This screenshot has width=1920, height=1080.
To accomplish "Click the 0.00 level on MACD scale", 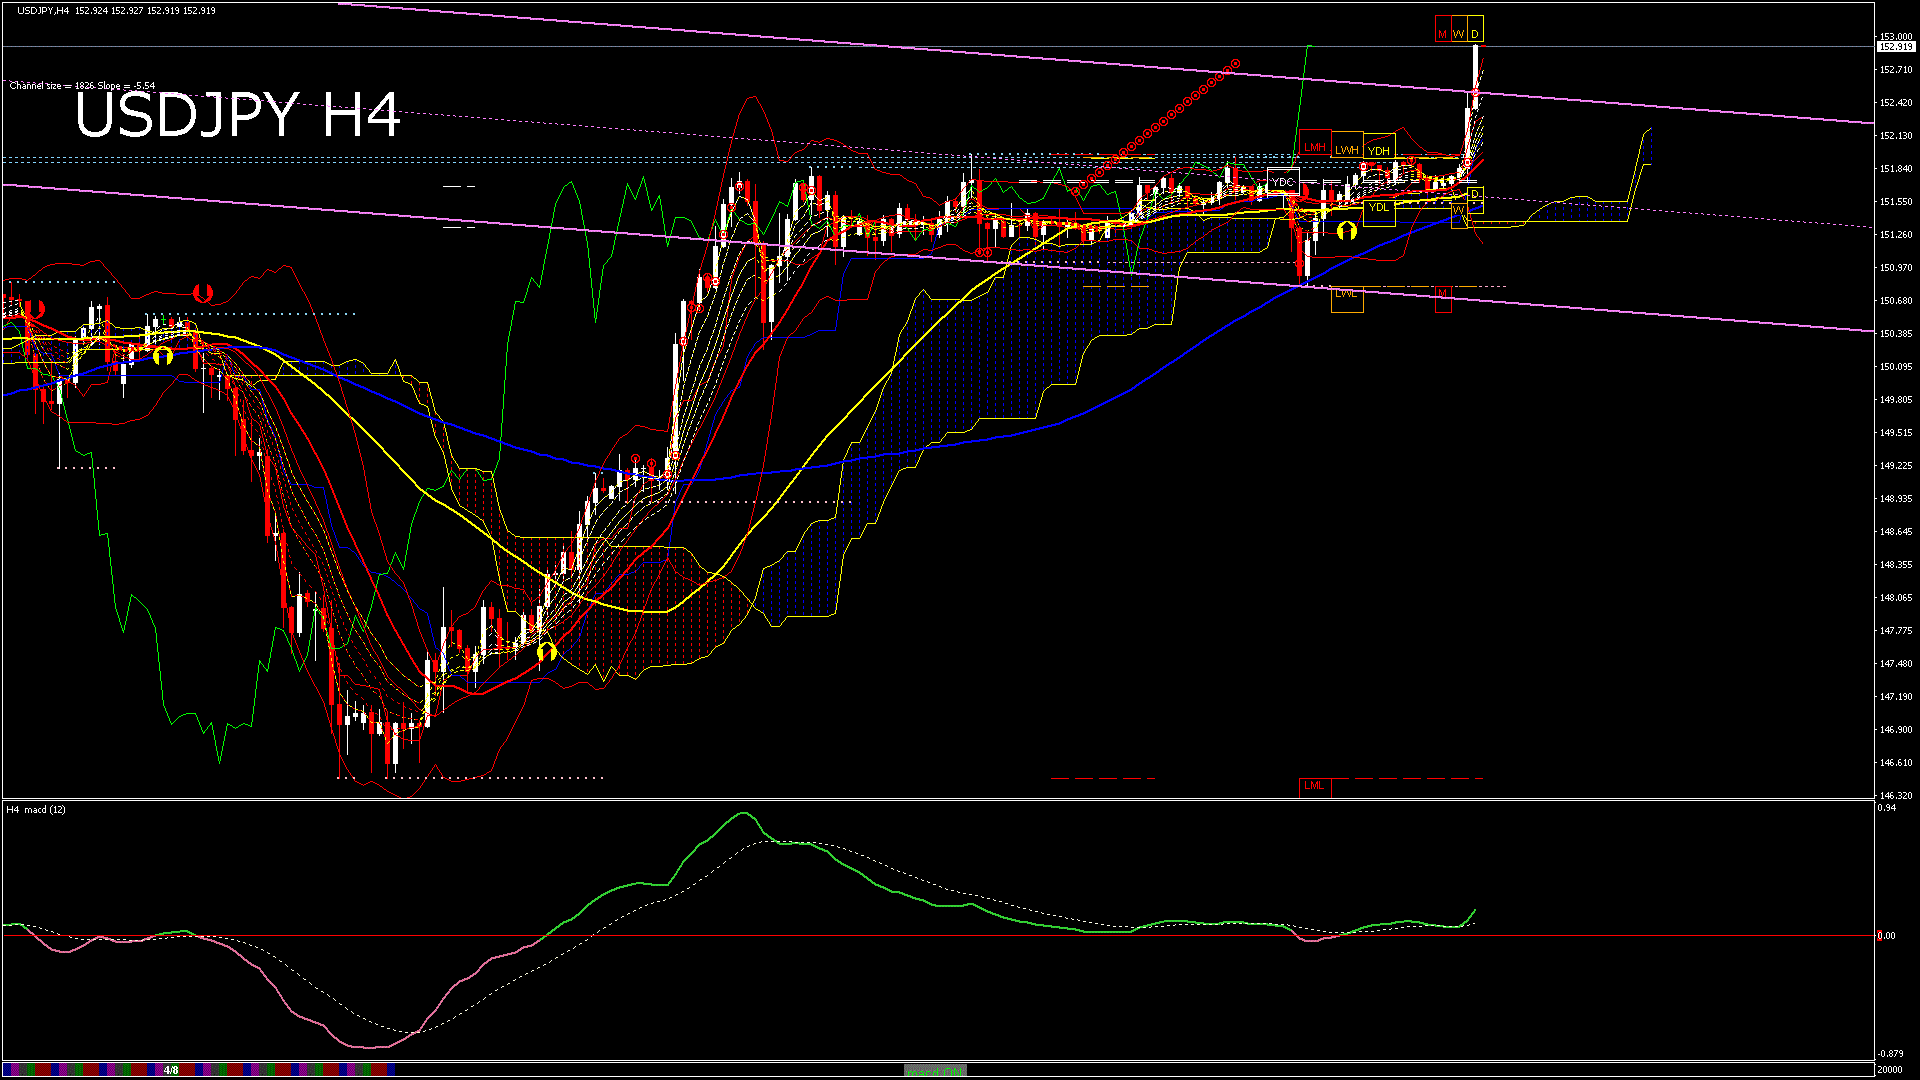I will pyautogui.click(x=1886, y=936).
